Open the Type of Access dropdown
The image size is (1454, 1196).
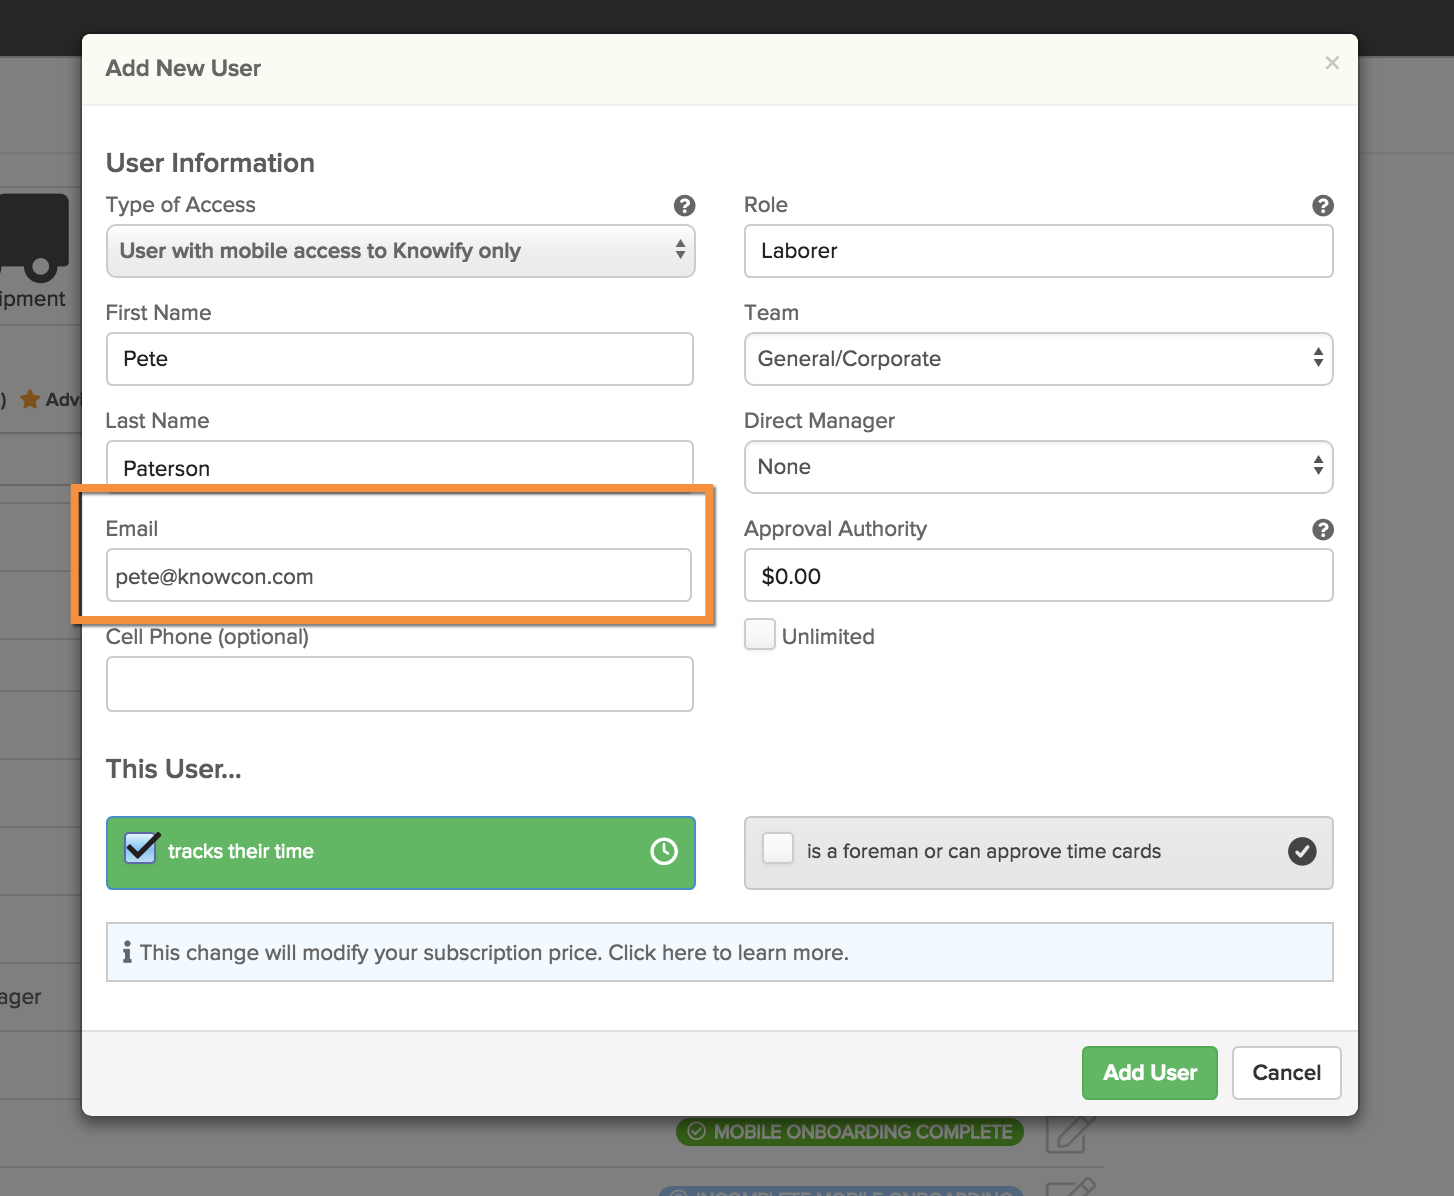(x=400, y=251)
